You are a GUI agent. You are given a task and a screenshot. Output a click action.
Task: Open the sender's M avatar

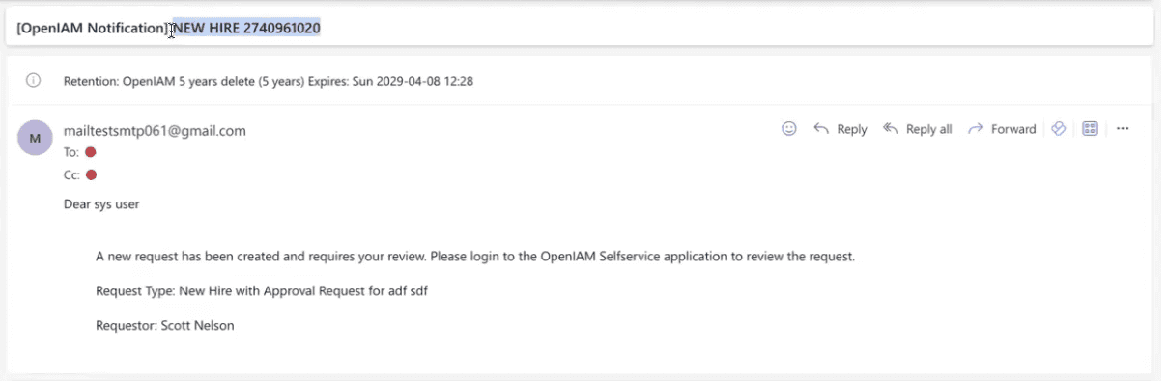pyautogui.click(x=34, y=138)
